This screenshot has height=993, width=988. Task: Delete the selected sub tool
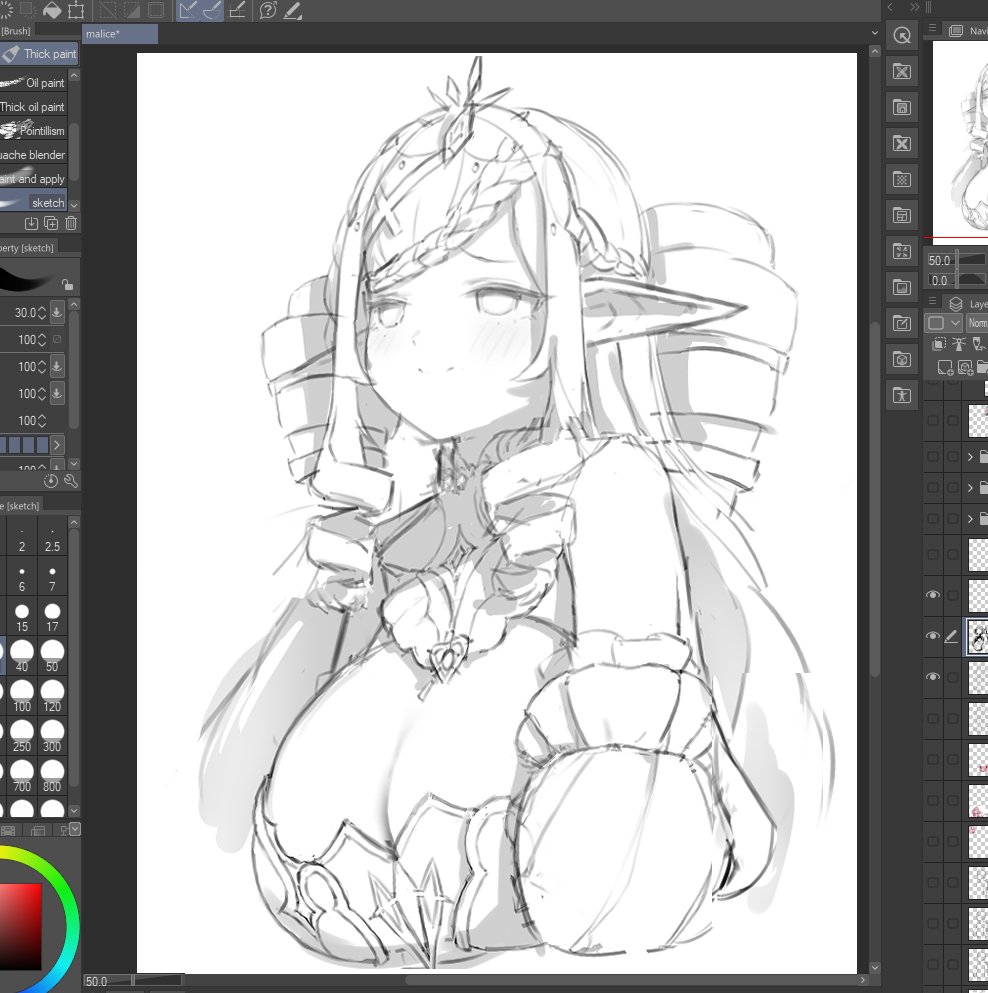tap(71, 224)
